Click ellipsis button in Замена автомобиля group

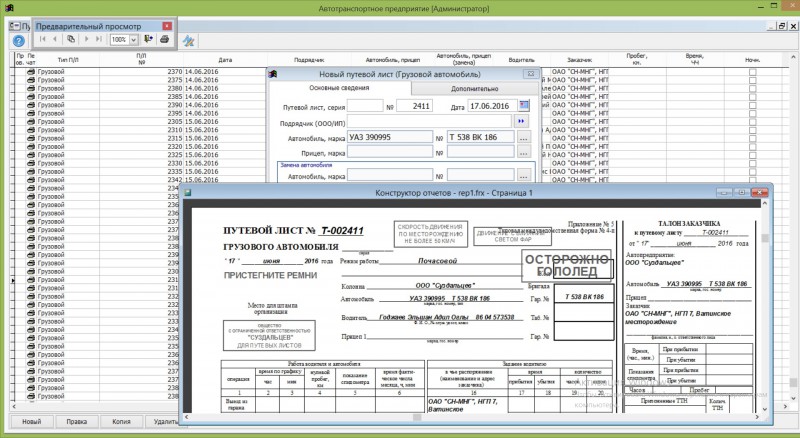pos(523,176)
